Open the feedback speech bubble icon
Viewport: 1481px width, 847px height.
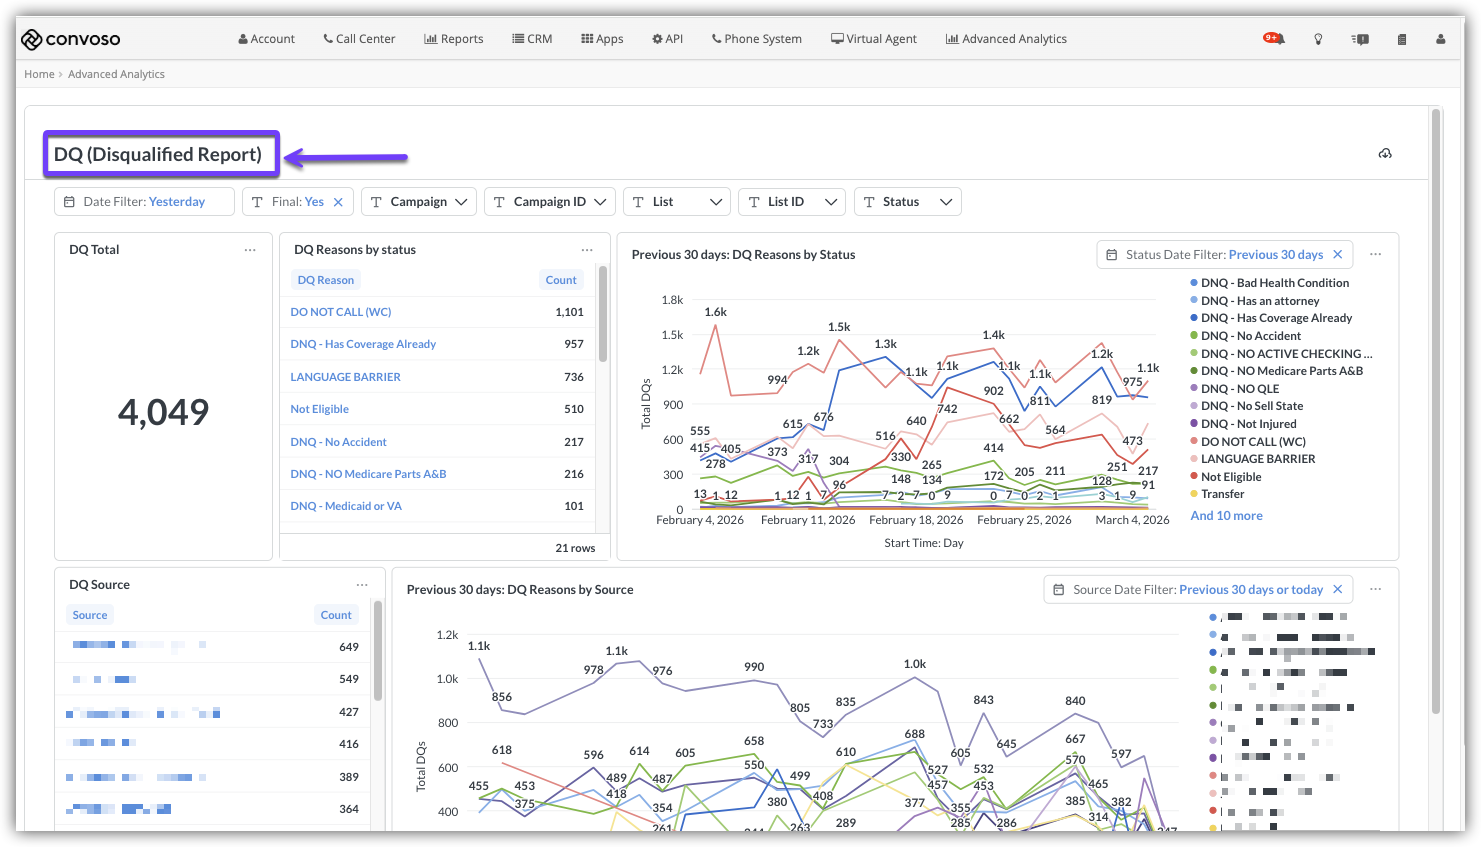[x=1360, y=39]
